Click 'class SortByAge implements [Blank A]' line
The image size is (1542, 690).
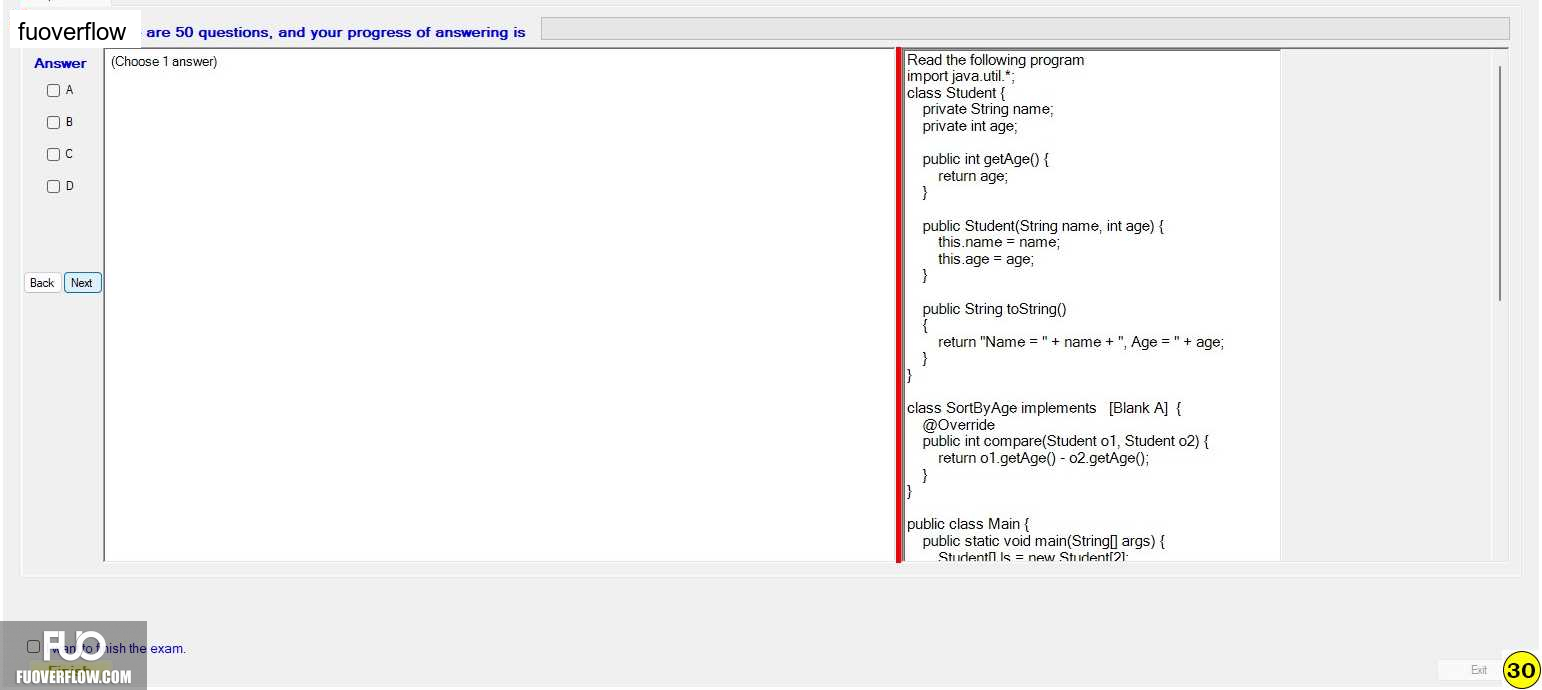click(x=1045, y=408)
